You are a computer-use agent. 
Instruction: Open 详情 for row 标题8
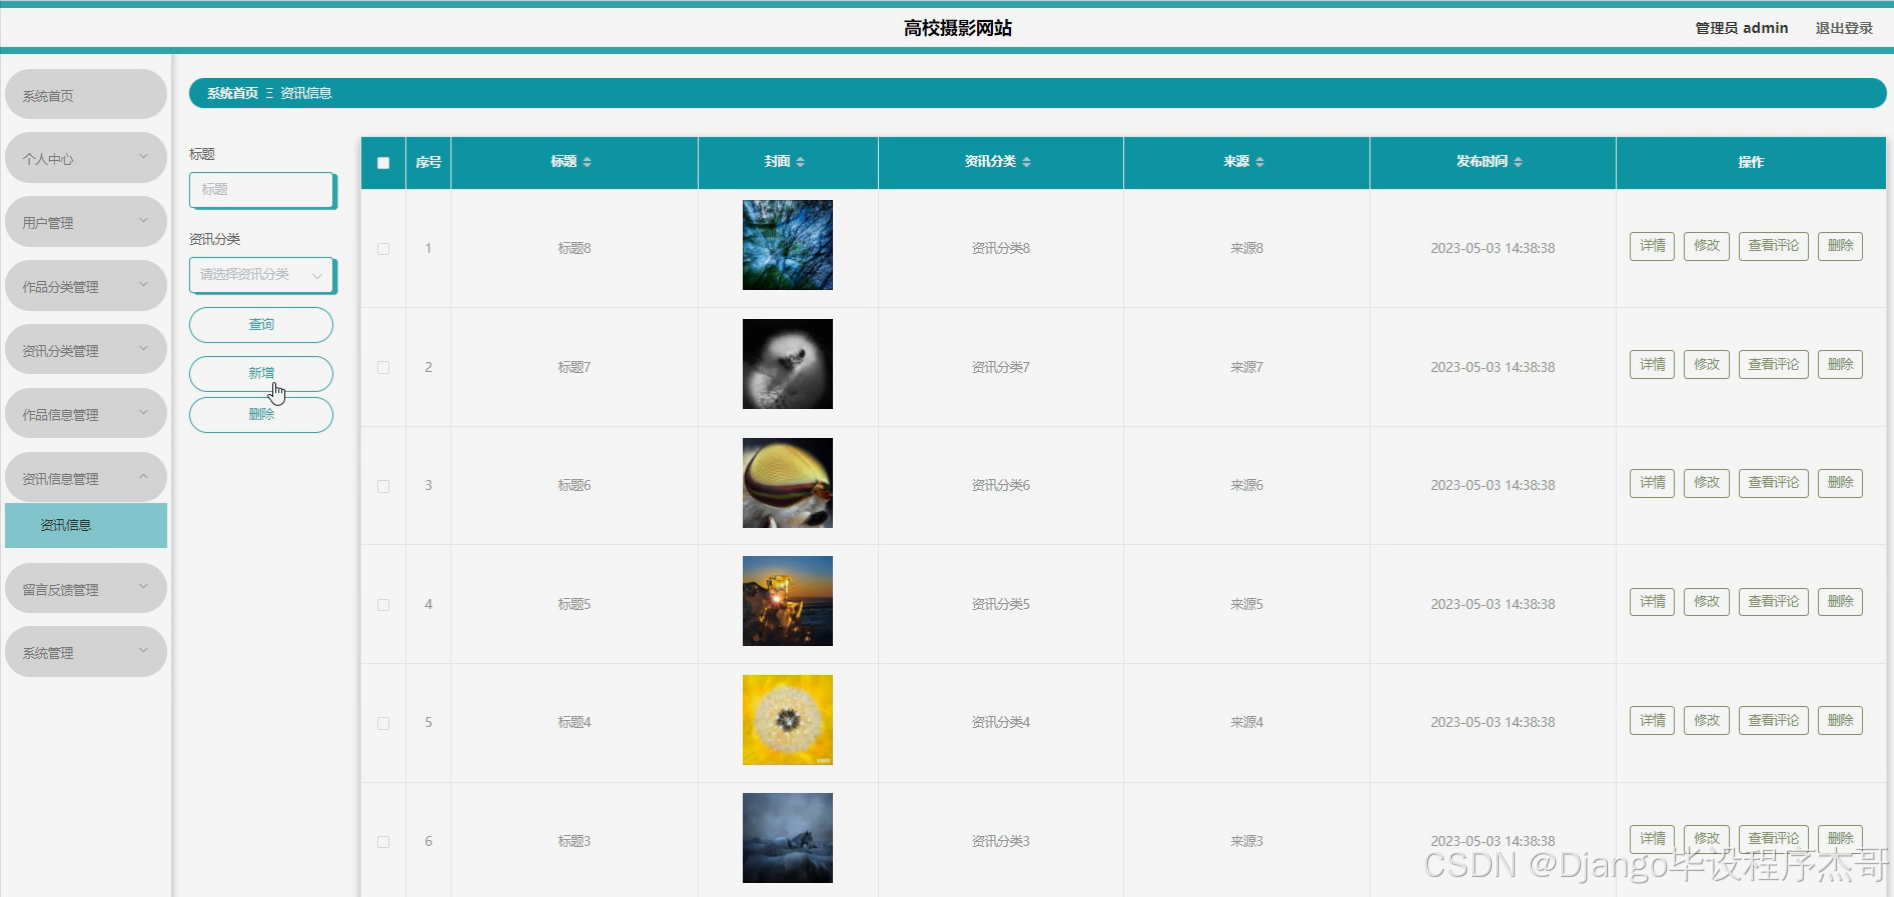tap(1652, 246)
